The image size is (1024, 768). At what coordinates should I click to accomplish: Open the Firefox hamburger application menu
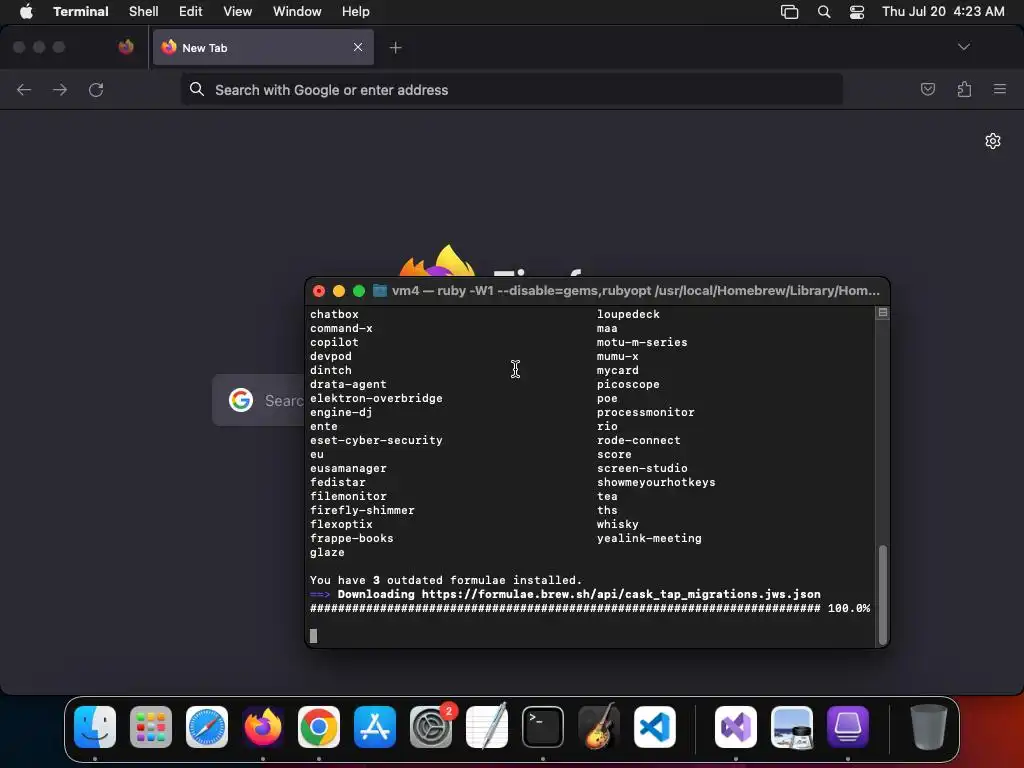pos(1000,89)
